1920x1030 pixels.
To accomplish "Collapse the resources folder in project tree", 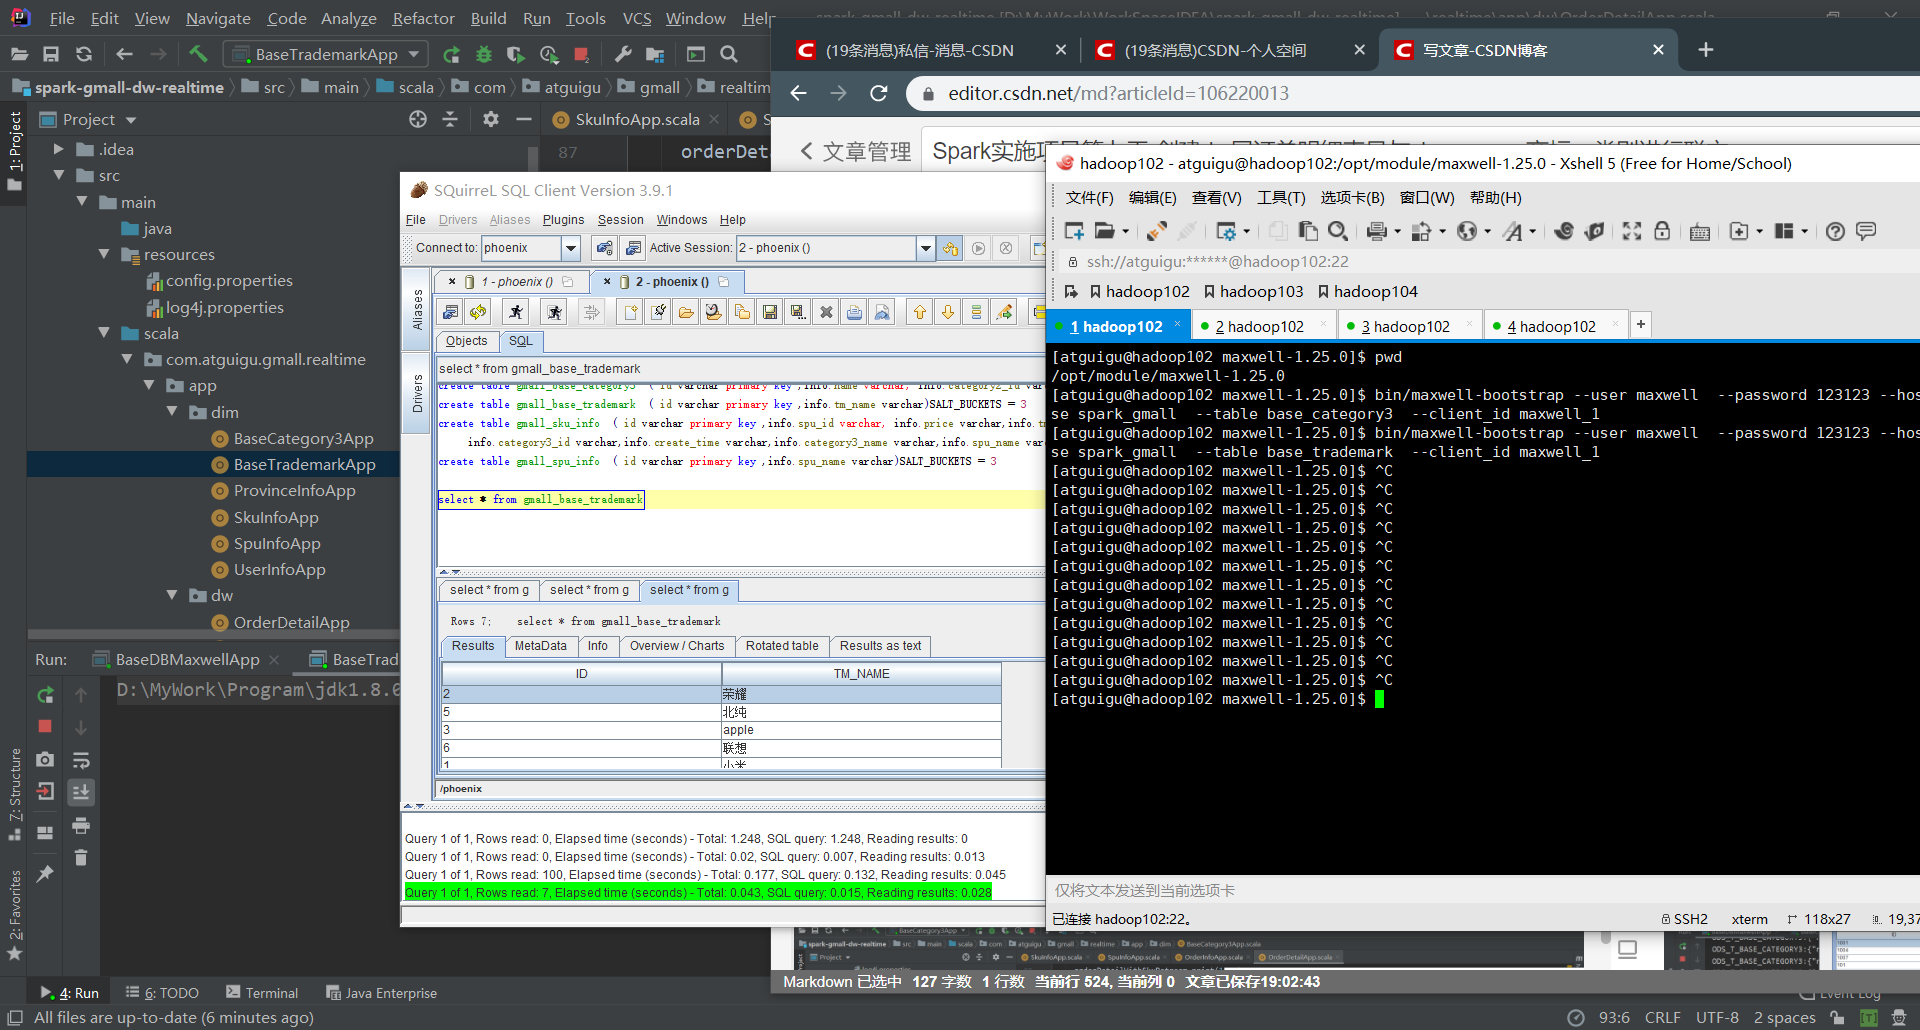I will (x=104, y=254).
